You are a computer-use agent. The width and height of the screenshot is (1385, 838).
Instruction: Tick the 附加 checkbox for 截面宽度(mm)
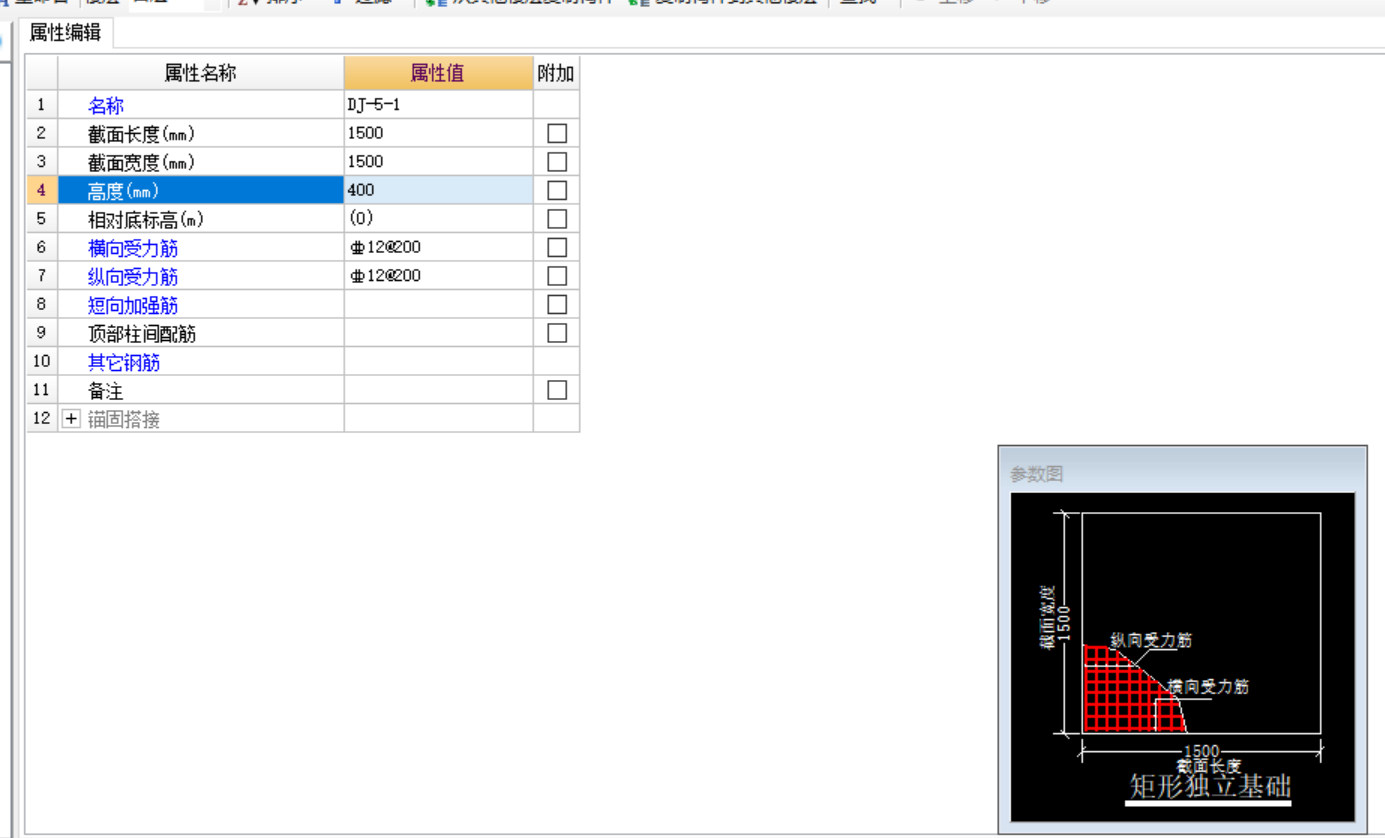click(557, 162)
